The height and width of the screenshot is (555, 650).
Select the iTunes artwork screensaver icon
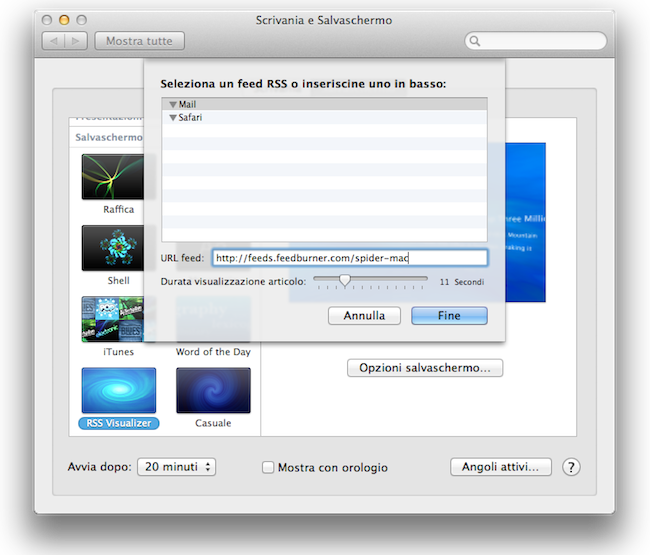118,319
